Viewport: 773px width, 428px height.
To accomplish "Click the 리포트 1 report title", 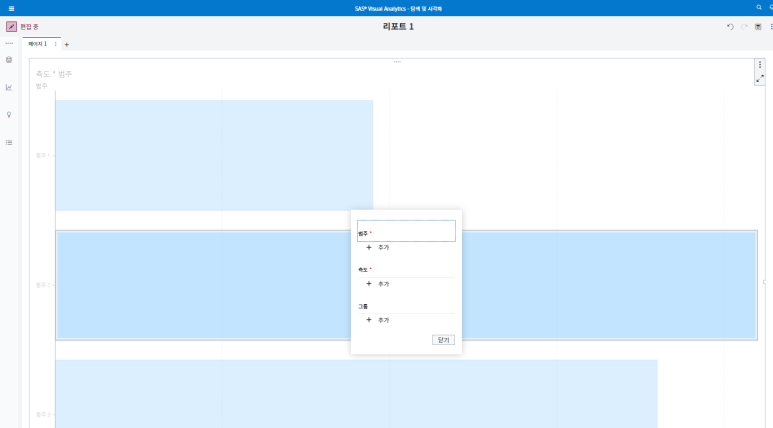I will (398, 27).
